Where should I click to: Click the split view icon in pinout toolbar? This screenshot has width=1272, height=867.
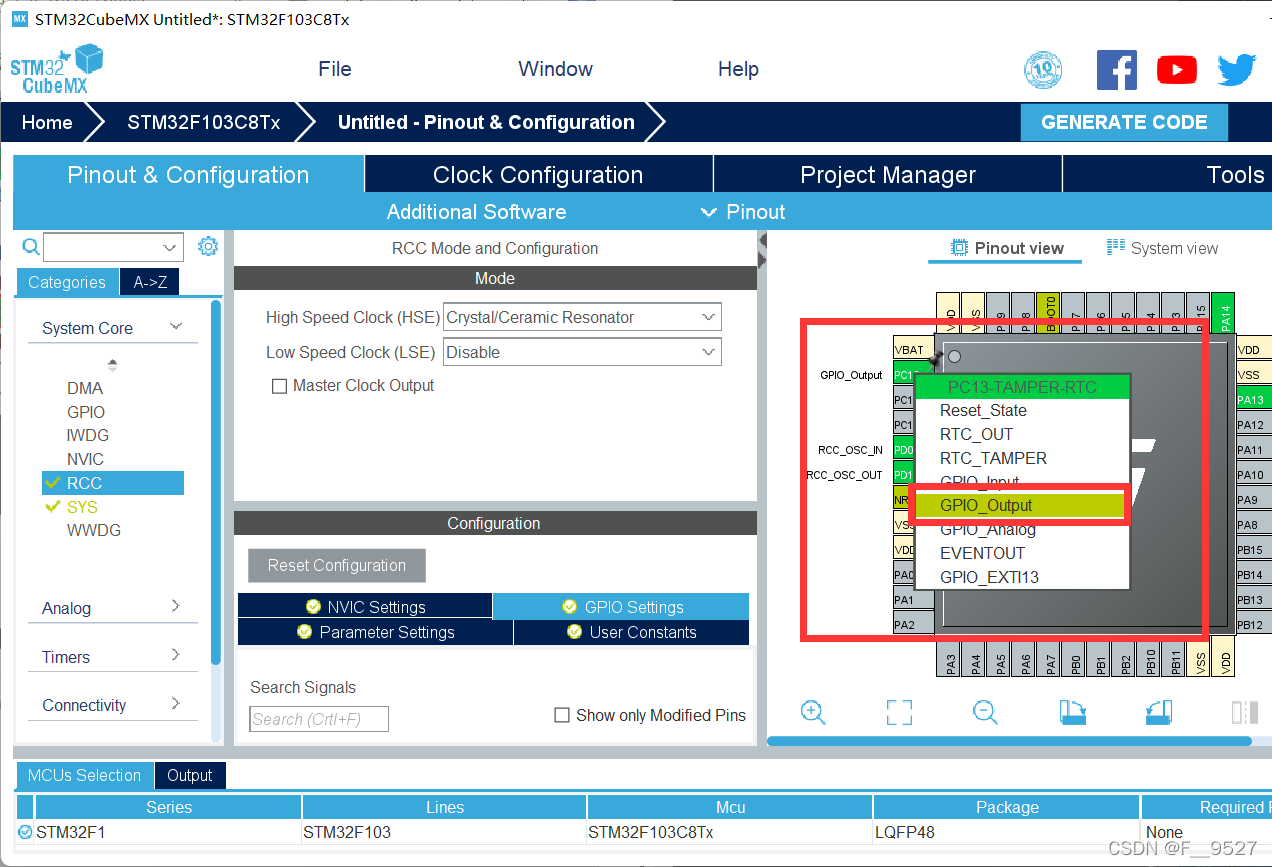click(1245, 712)
